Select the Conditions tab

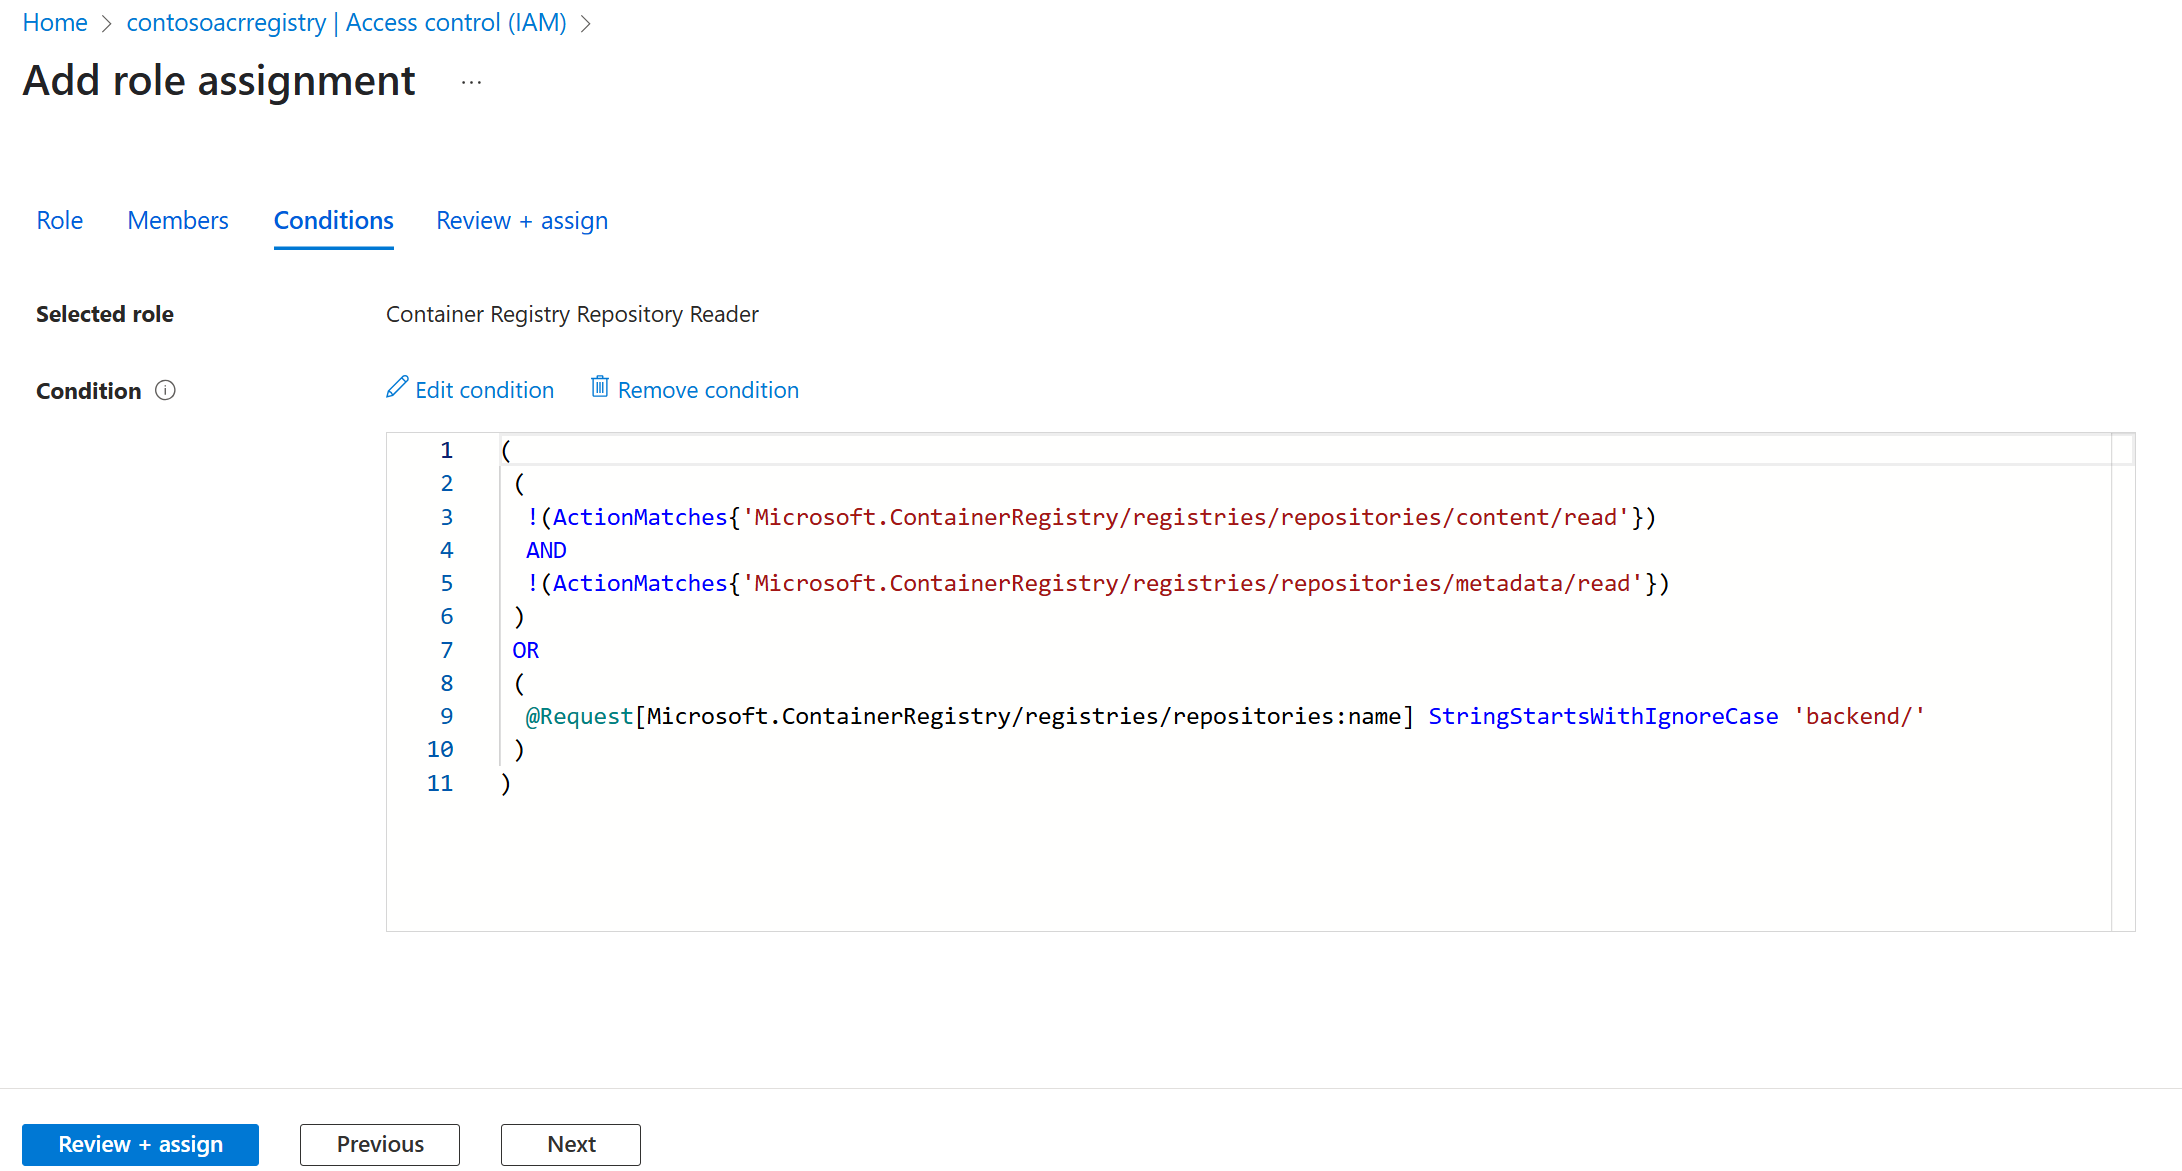click(x=333, y=221)
